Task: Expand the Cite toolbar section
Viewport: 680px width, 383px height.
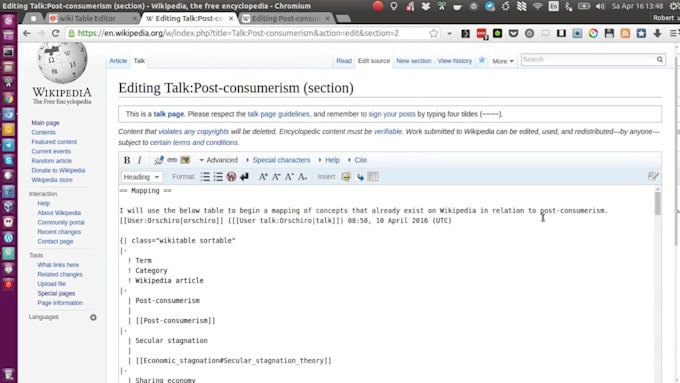Action: [x=357, y=160]
